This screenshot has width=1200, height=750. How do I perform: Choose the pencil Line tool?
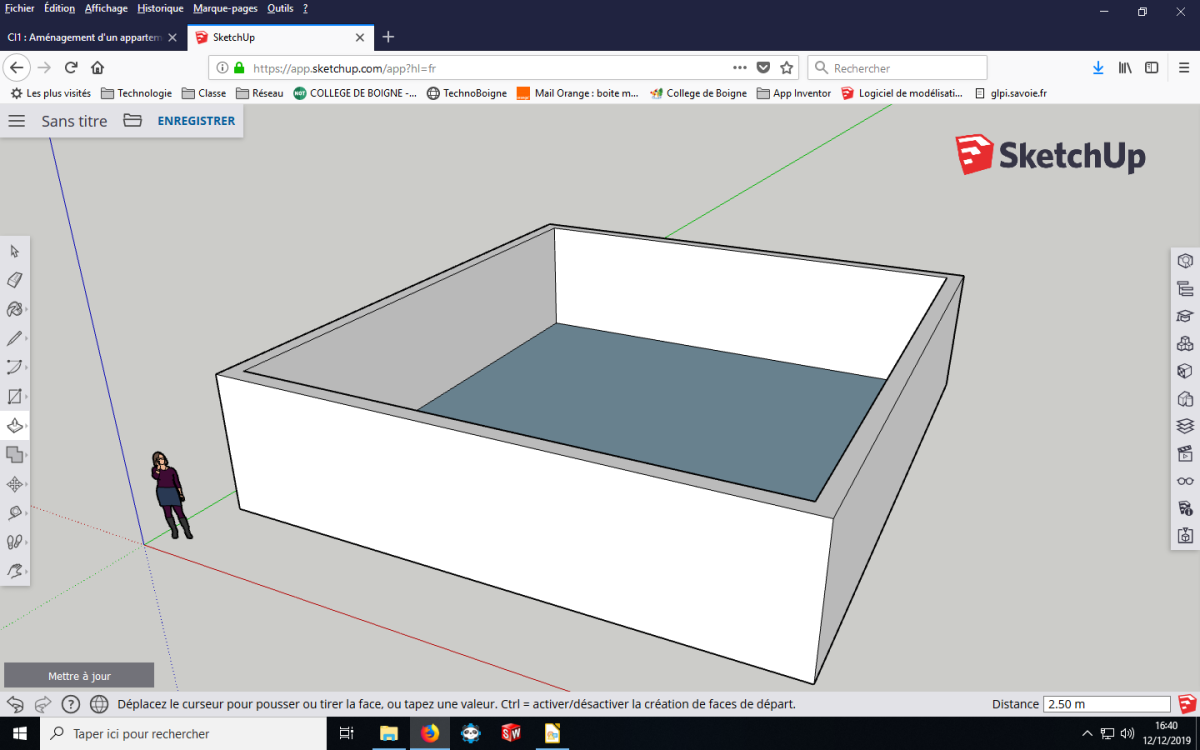pyautogui.click(x=14, y=338)
